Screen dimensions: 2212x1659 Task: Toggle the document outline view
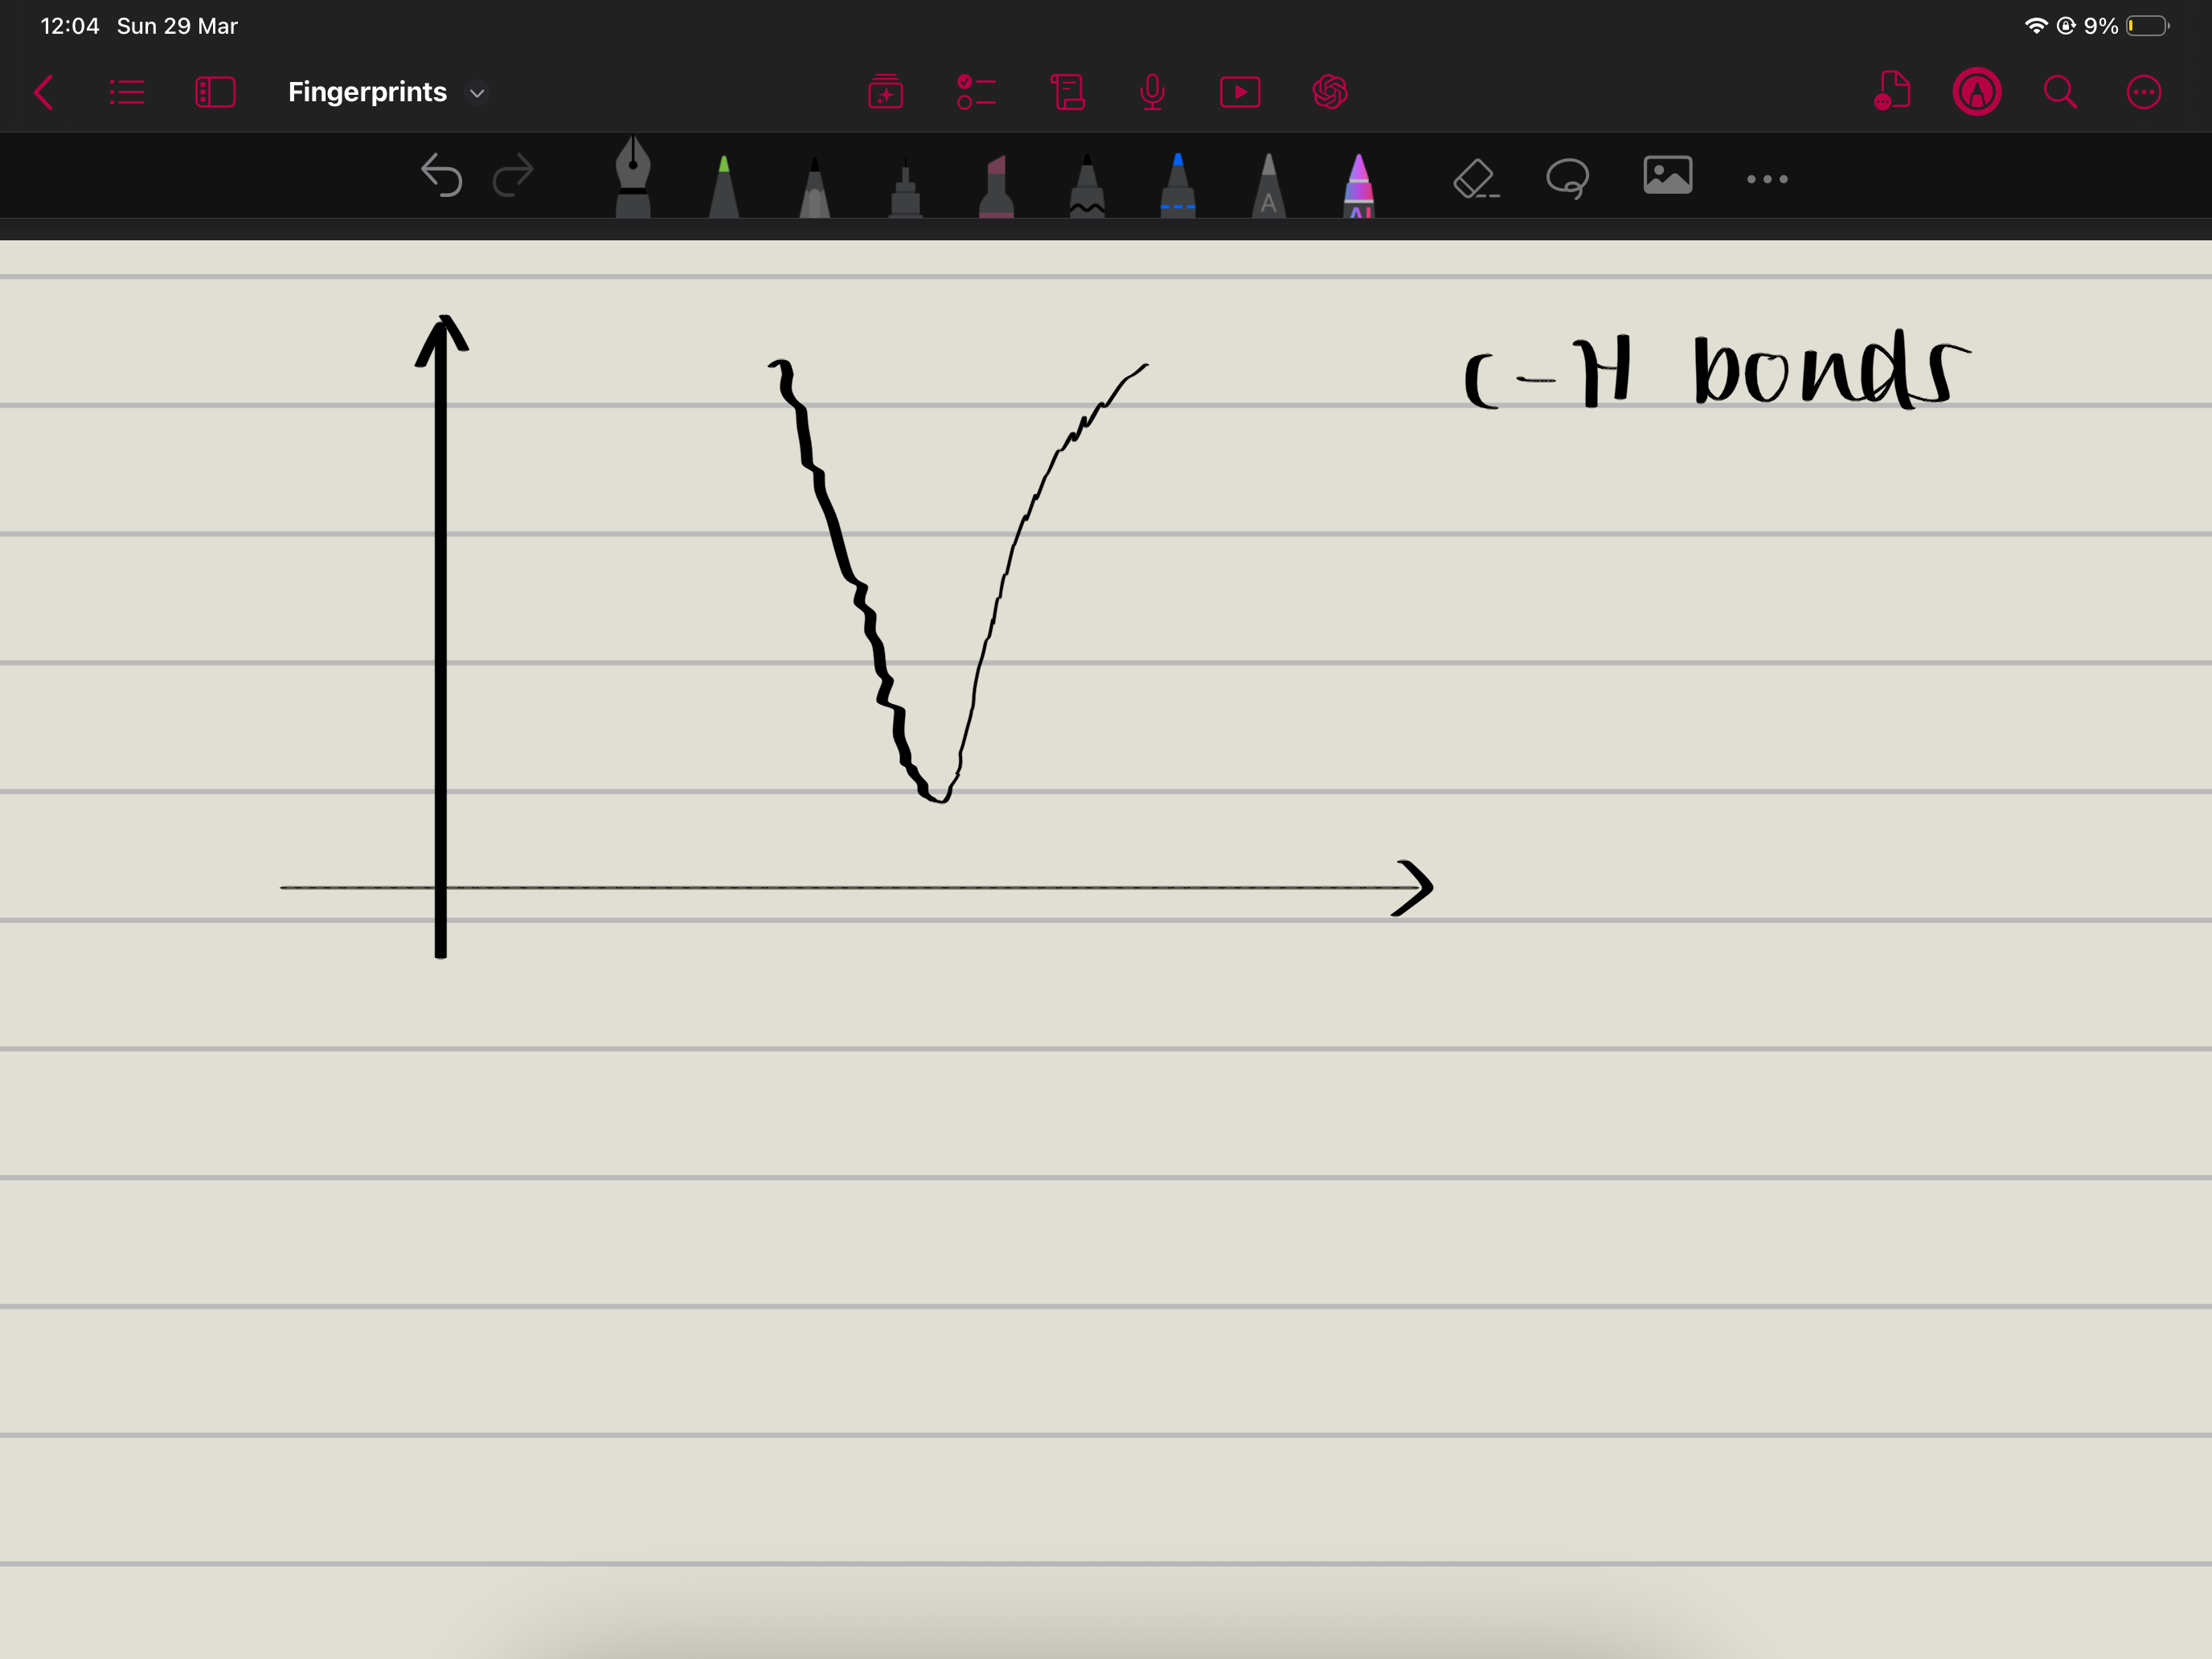(127, 92)
